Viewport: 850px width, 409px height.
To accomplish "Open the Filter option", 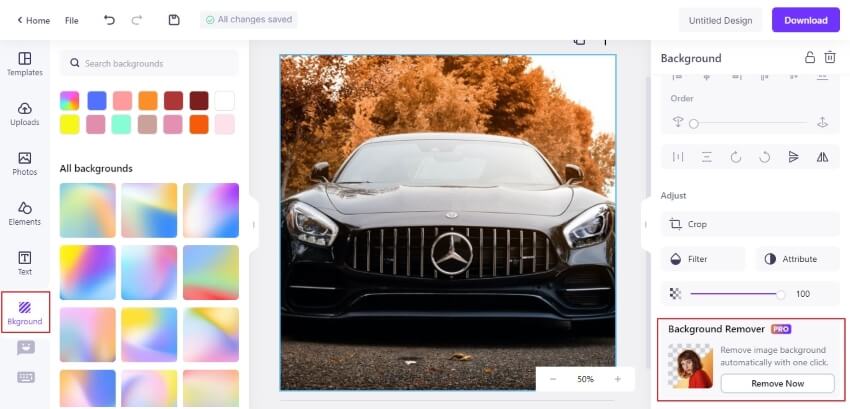I will [x=703, y=259].
